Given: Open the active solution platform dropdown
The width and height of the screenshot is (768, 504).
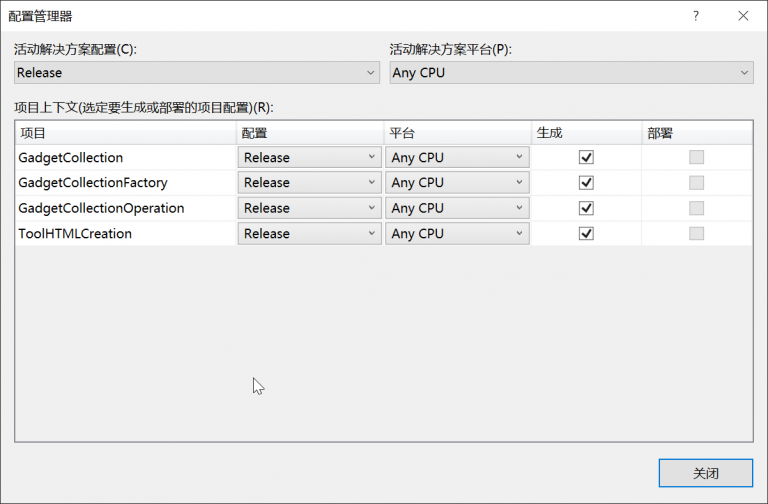Looking at the screenshot, I should click(x=570, y=72).
